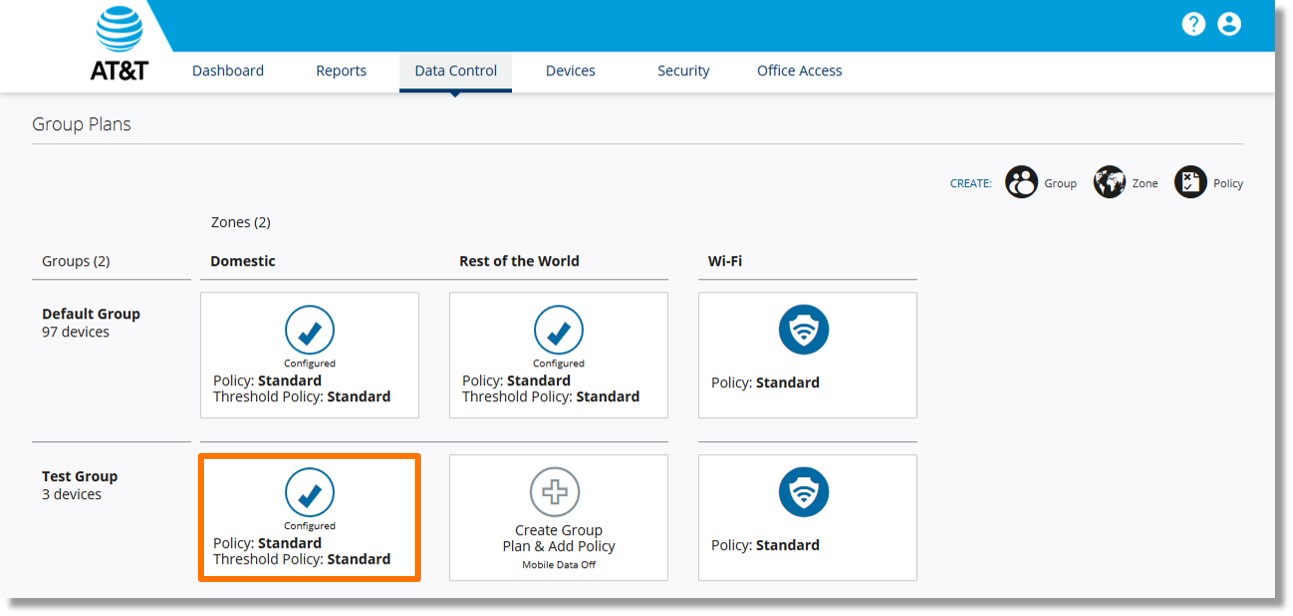Select the Data Control tab
The image size is (1293, 616).
point(456,71)
